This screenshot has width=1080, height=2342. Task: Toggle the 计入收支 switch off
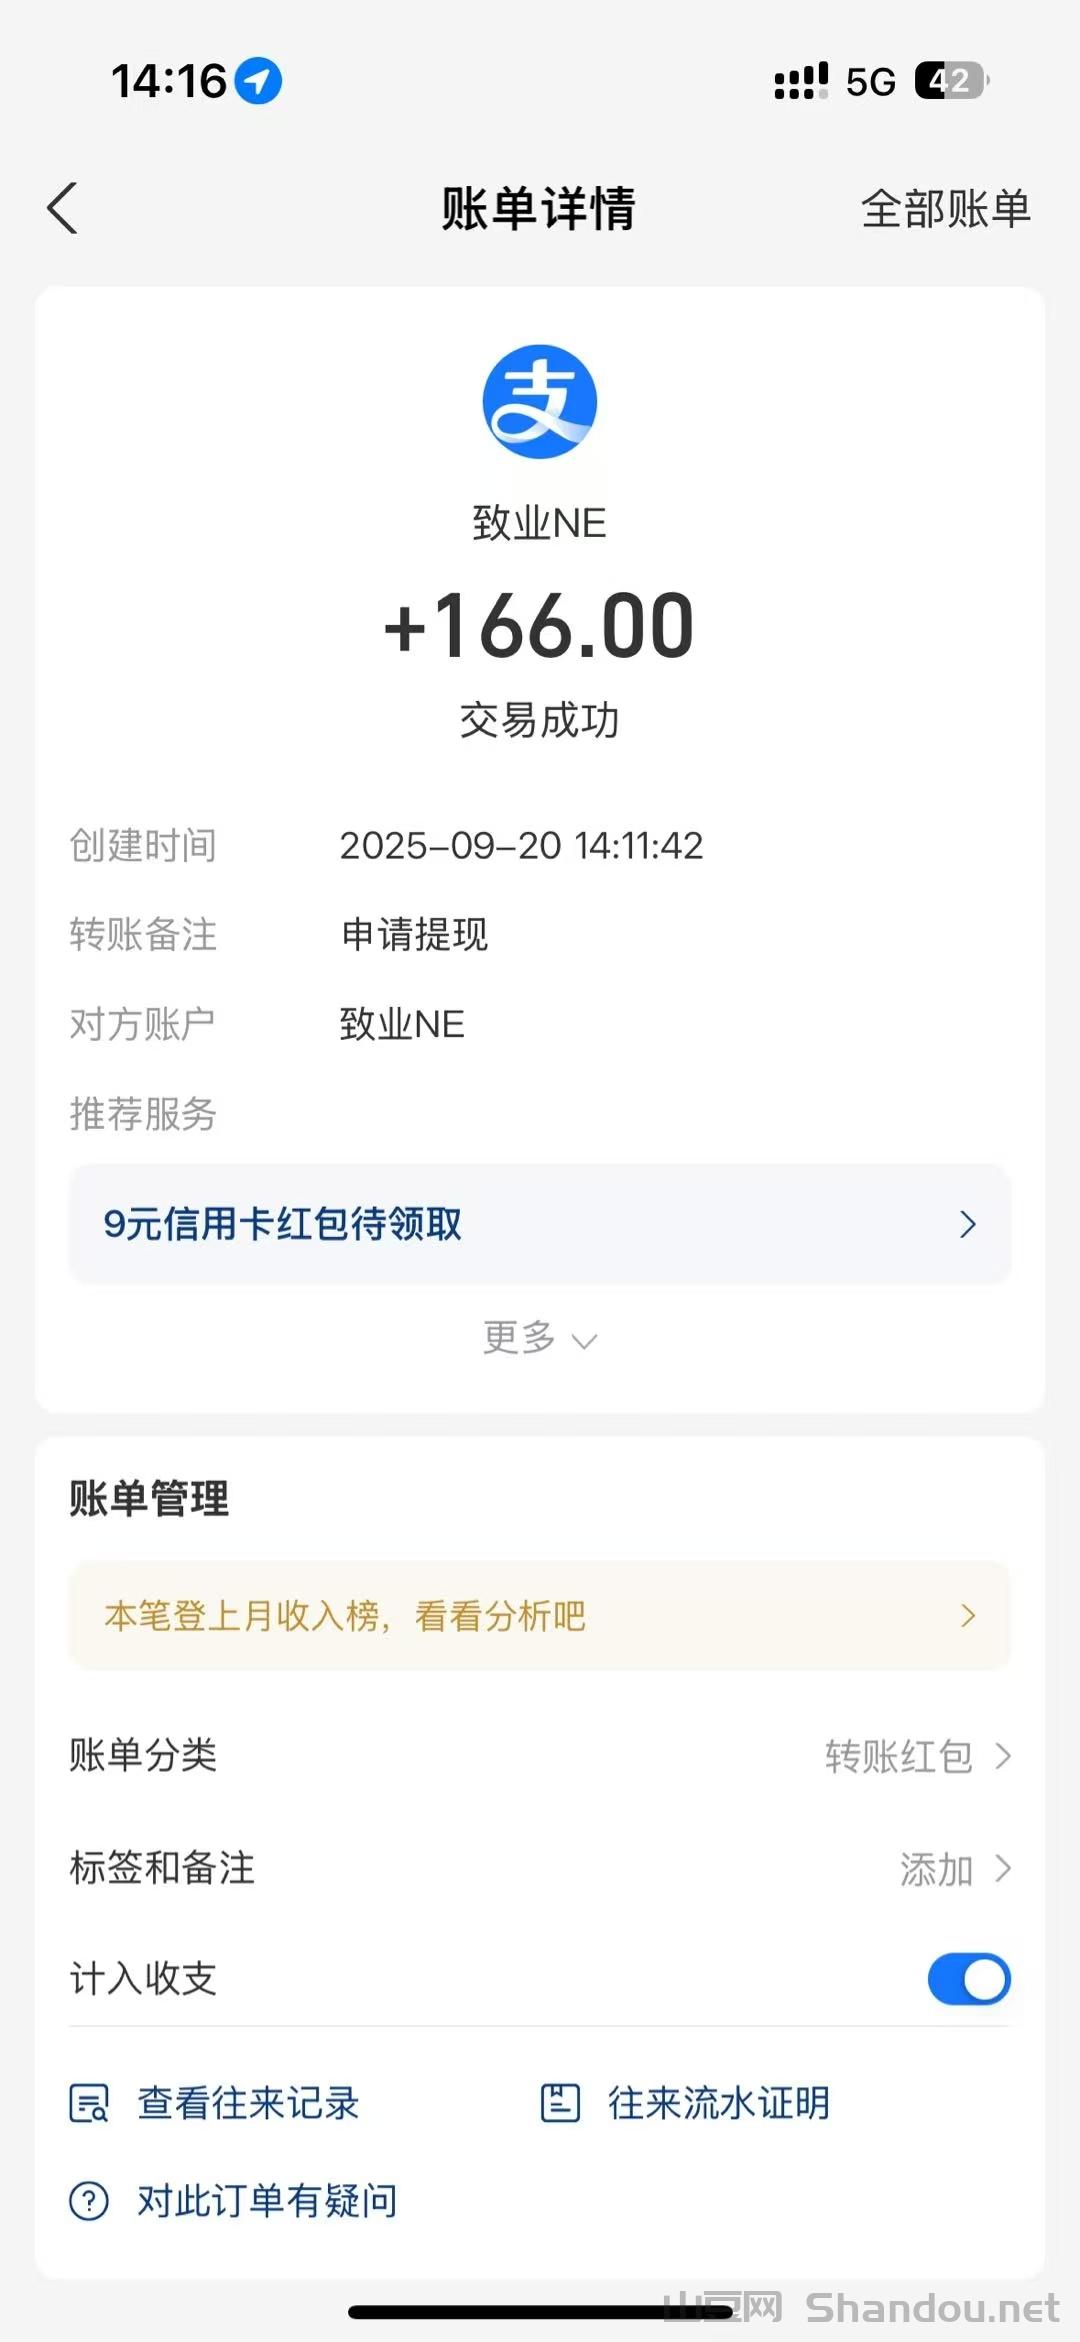tap(968, 1978)
